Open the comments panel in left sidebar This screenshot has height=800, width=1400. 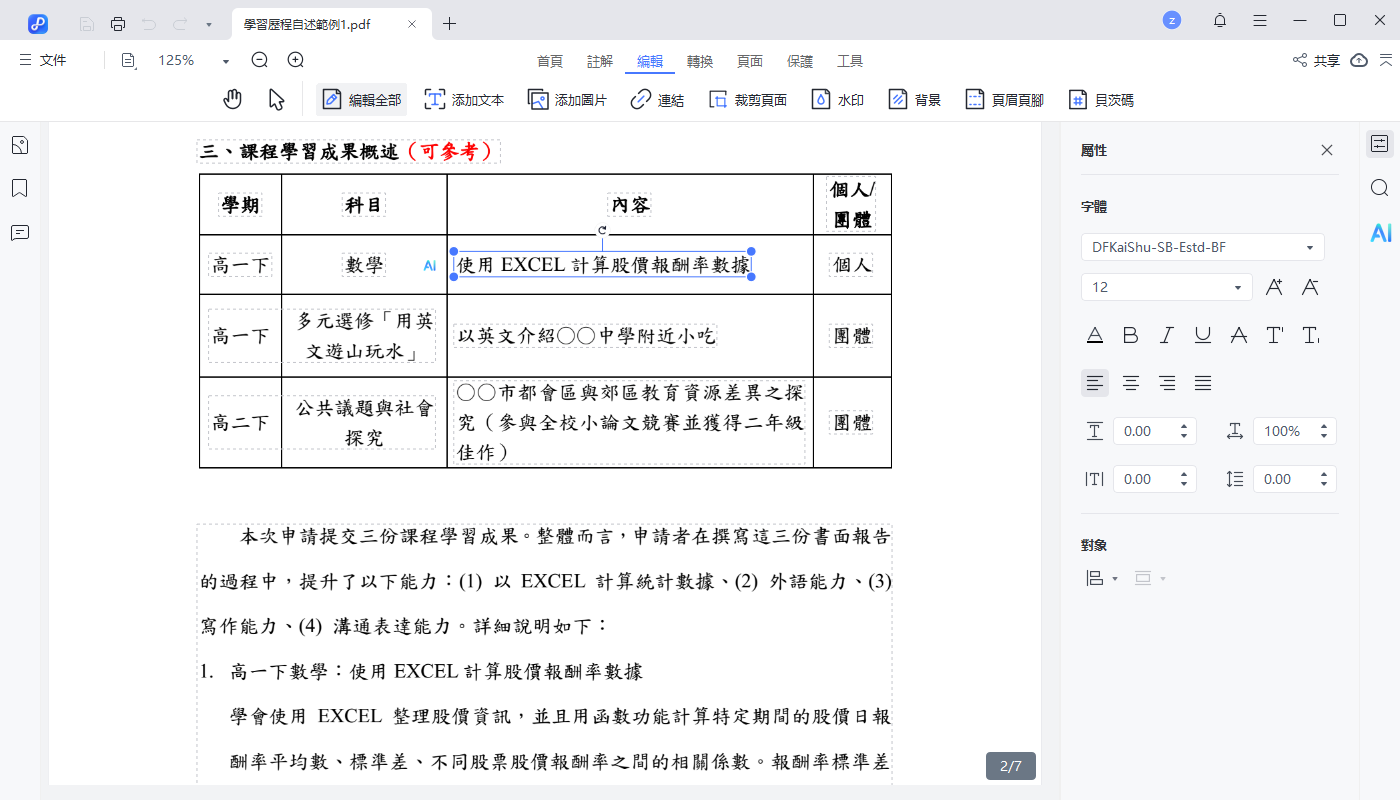[20, 232]
